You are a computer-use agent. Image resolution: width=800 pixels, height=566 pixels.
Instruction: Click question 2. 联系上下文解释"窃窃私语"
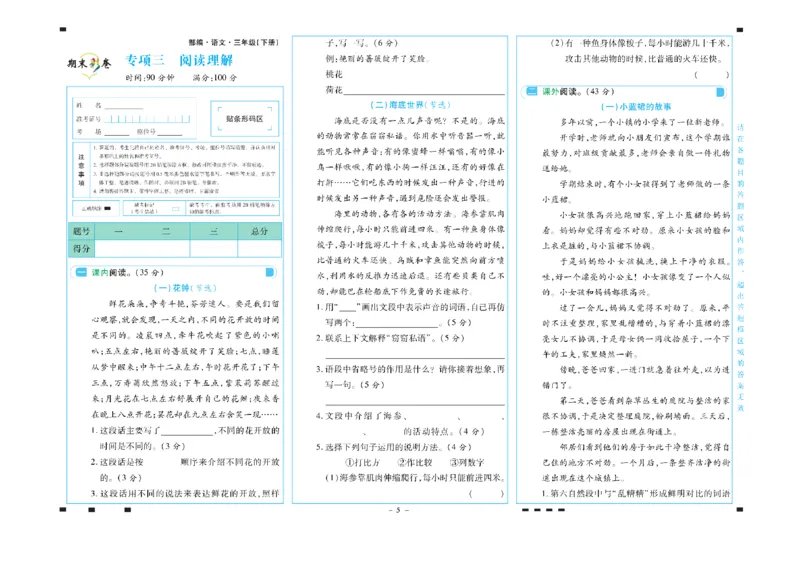(x=390, y=338)
